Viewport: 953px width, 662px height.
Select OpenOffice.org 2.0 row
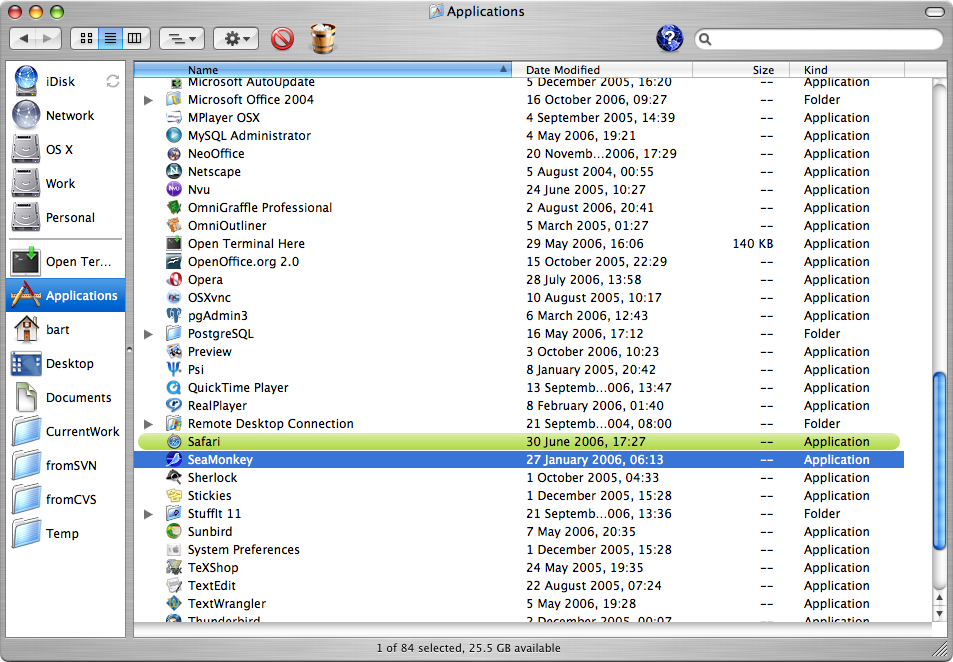coord(519,261)
